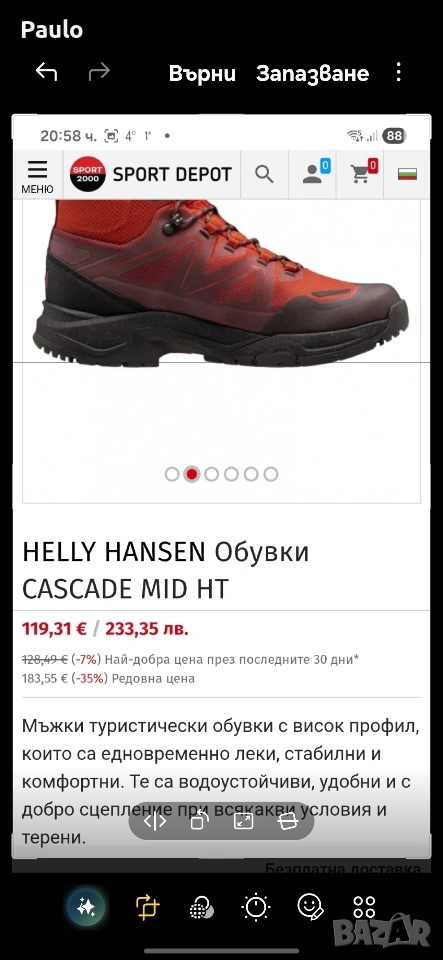Image resolution: width=443 pixels, height=960 pixels.
Task: Open the AI sparkle enhance tool
Action: tap(86, 906)
